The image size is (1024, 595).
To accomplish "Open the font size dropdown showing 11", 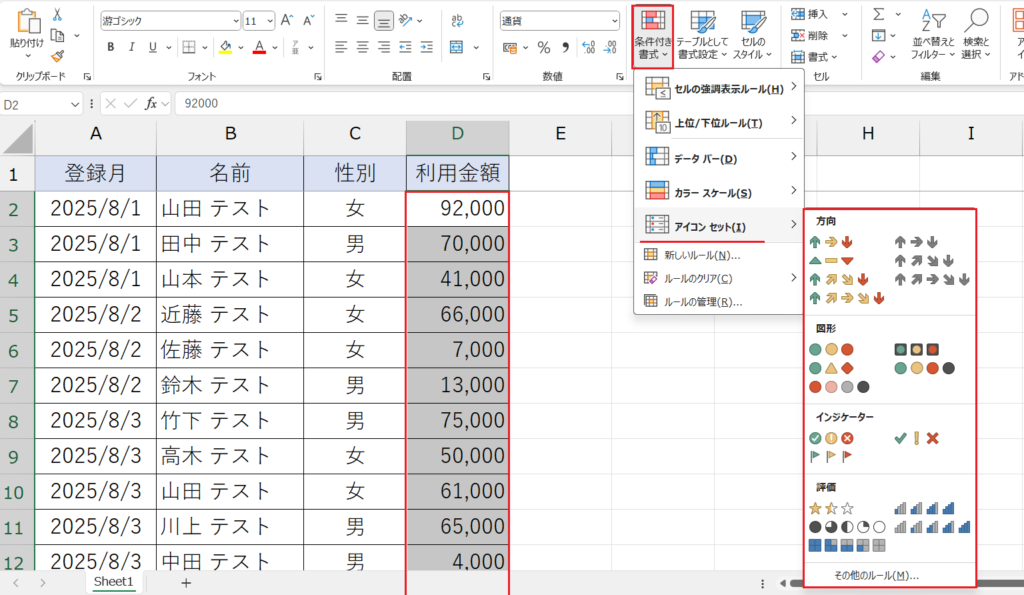I will pos(270,21).
